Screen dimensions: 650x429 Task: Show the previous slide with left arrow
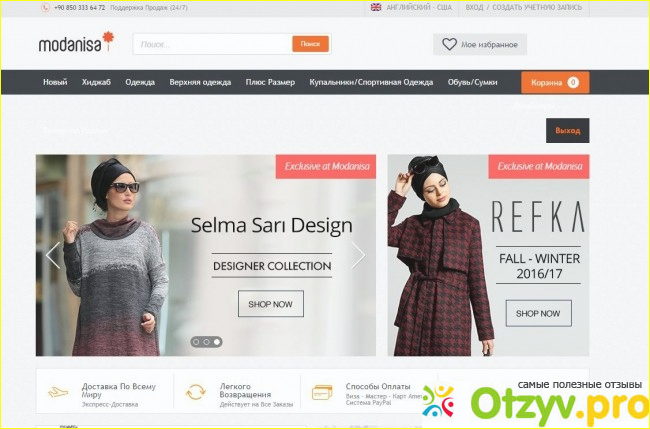point(53,255)
